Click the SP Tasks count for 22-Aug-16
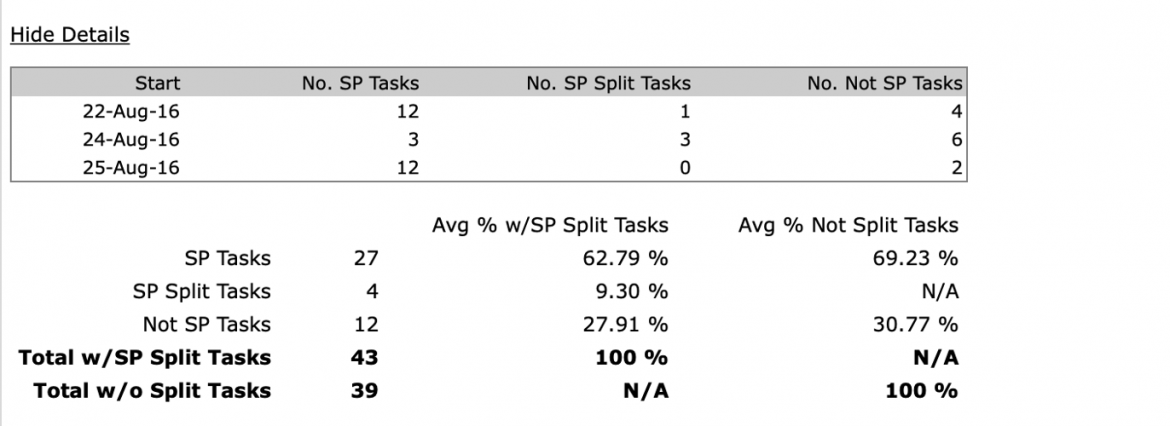The width and height of the screenshot is (1170, 426). point(407,112)
